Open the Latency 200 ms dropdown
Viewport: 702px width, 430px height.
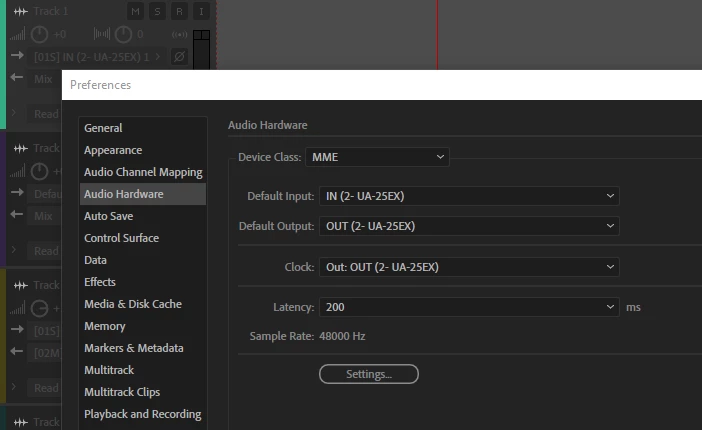[x=469, y=307]
